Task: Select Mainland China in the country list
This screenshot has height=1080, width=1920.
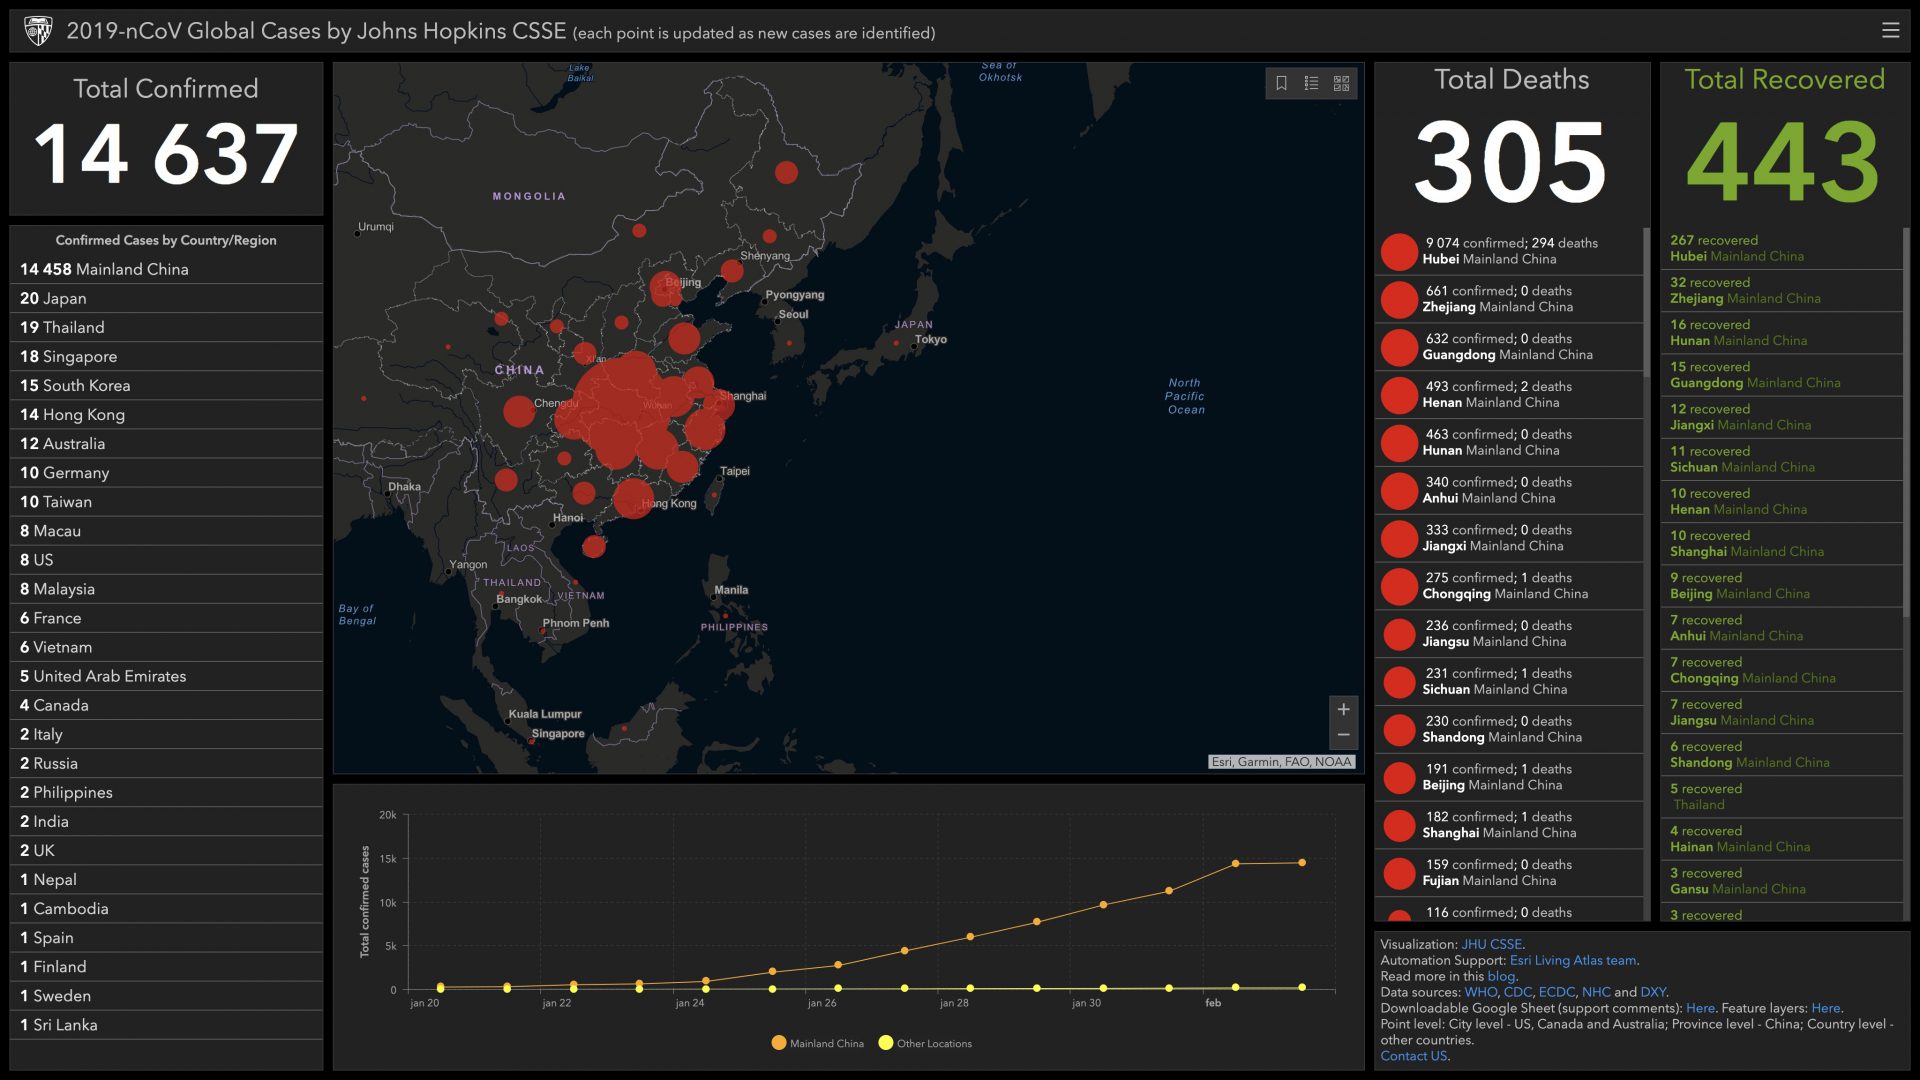Action: pyautogui.click(x=166, y=269)
